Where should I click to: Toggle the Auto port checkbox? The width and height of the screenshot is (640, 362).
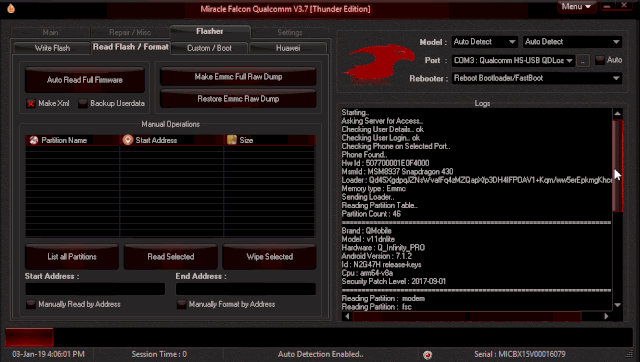point(600,60)
